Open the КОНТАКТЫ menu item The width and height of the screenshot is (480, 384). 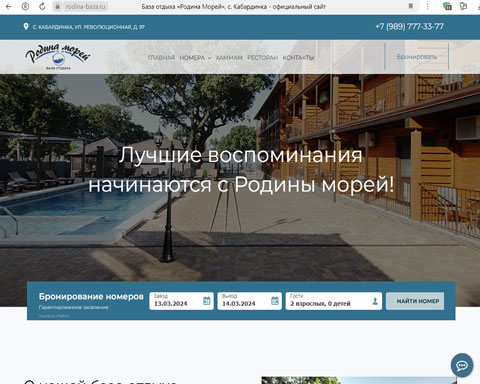[x=298, y=58]
